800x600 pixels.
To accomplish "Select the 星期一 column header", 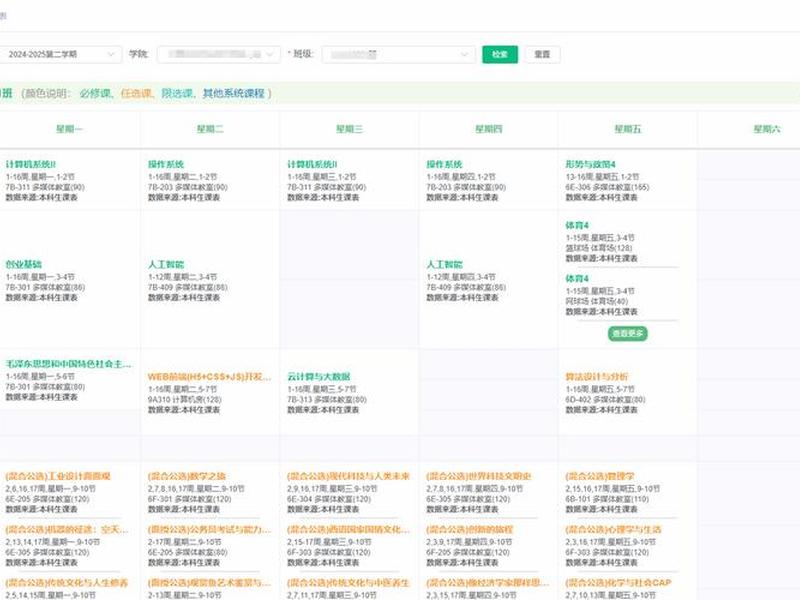I will tap(69, 129).
